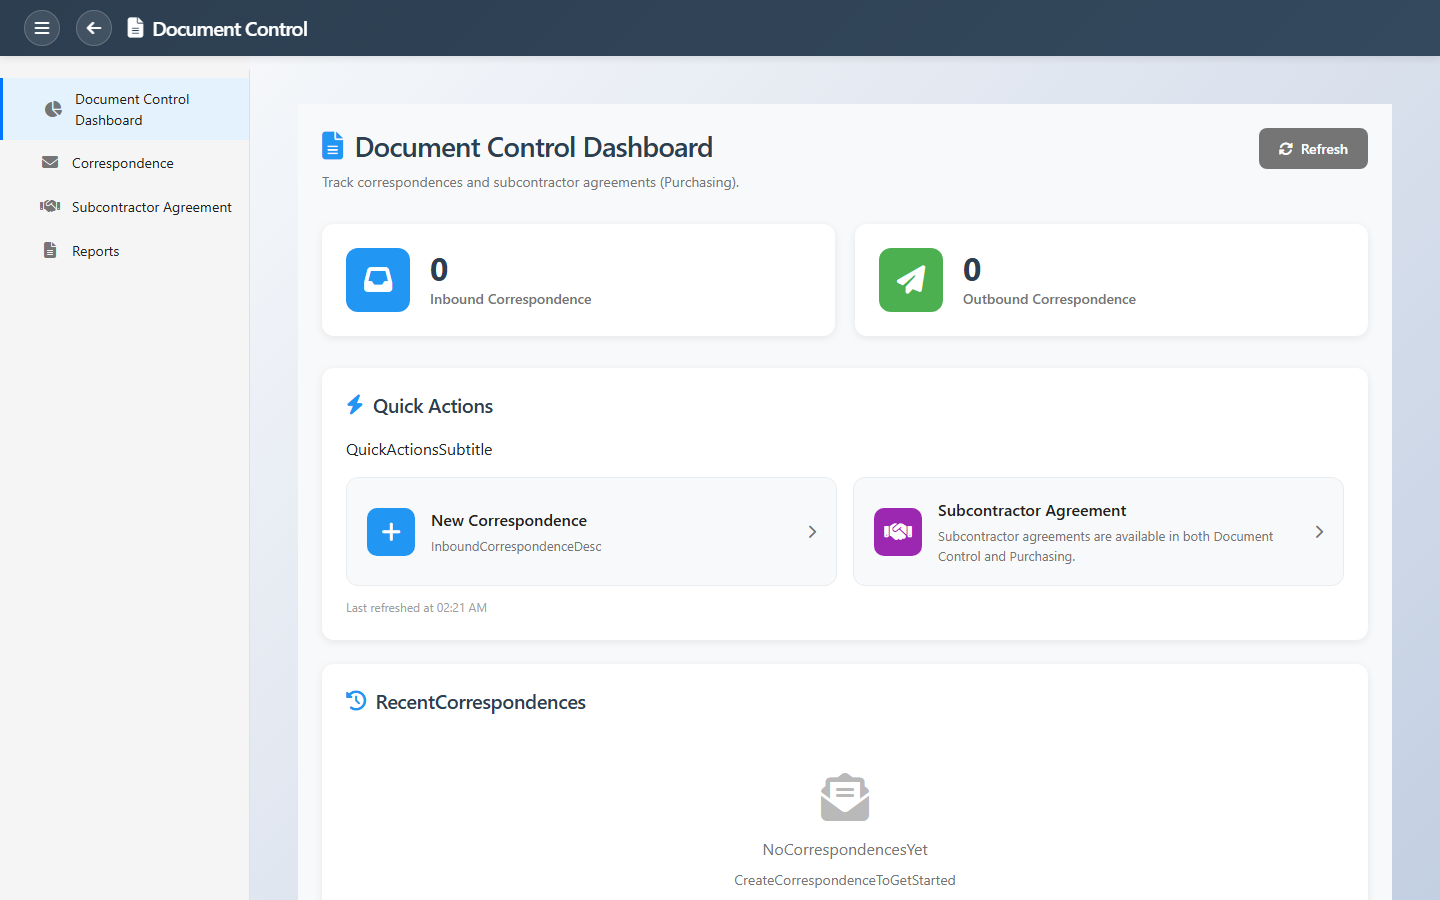Click the envelope icon beside Correspondence
Image resolution: width=1440 pixels, height=900 pixels.
pyautogui.click(x=50, y=163)
